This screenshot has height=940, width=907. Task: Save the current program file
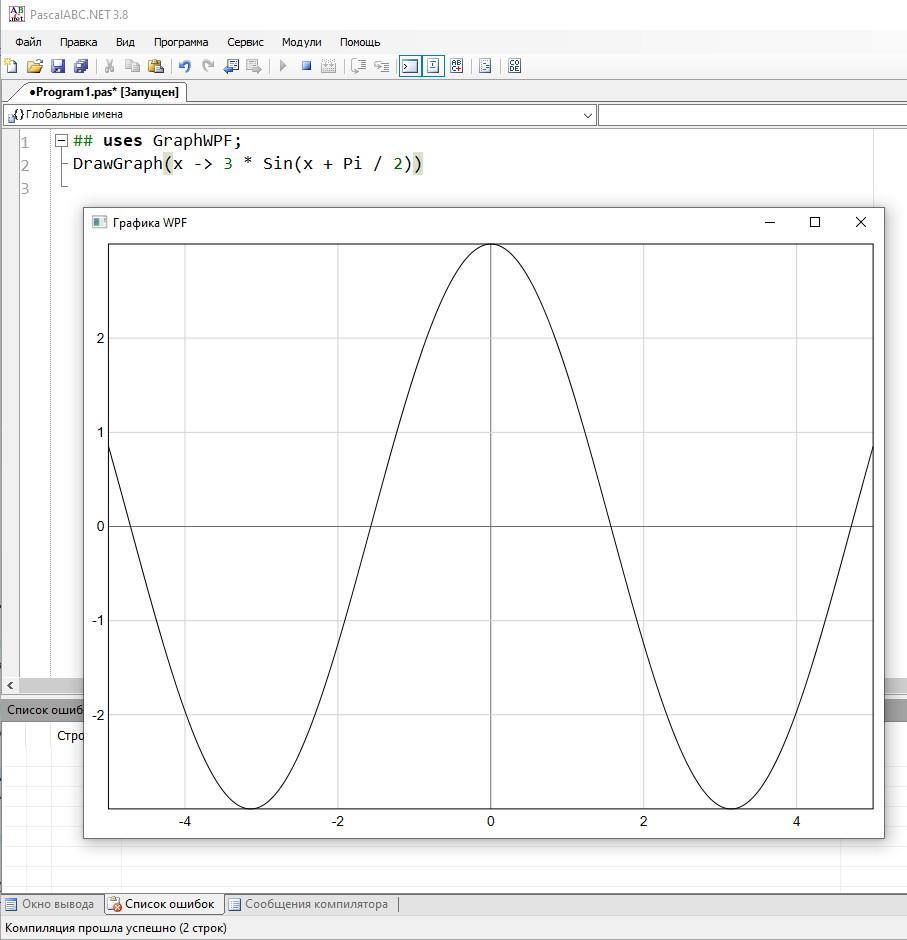58,66
